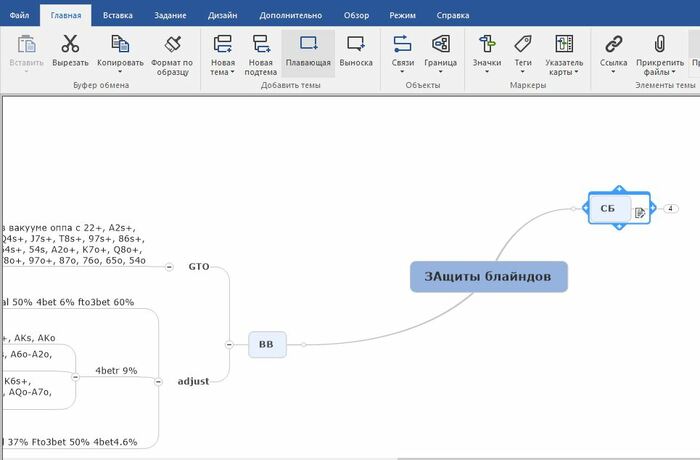Open the notes icon on СБ topic
This screenshot has width=700, height=460.
click(x=640, y=213)
